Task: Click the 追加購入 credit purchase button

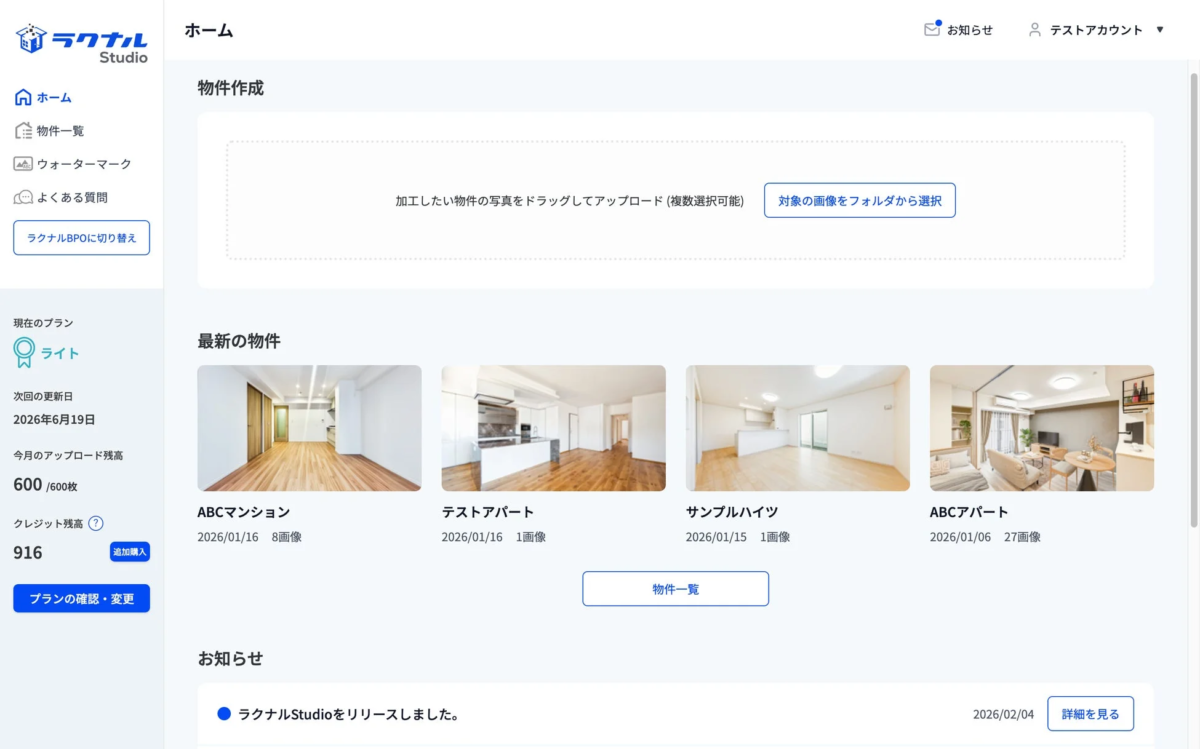Action: [131, 551]
